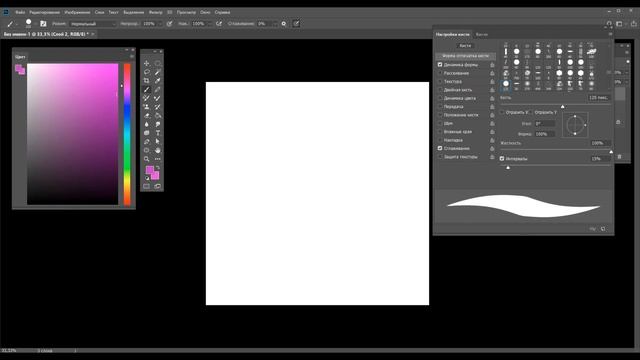Open smoothing percentage dropdown arrow
640x360 pixels.
(274, 24)
